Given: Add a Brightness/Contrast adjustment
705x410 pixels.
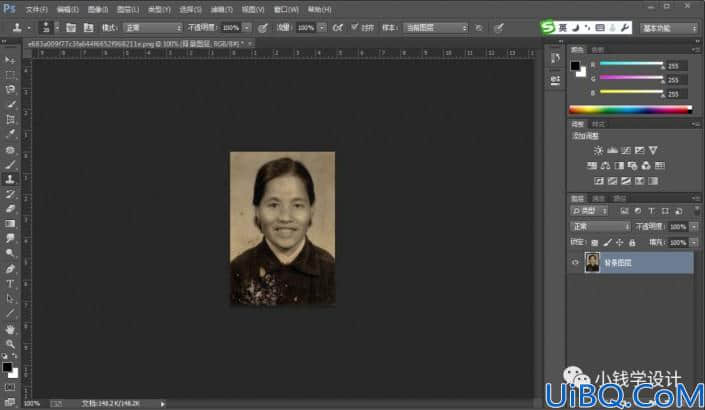Looking at the screenshot, I should (598, 150).
